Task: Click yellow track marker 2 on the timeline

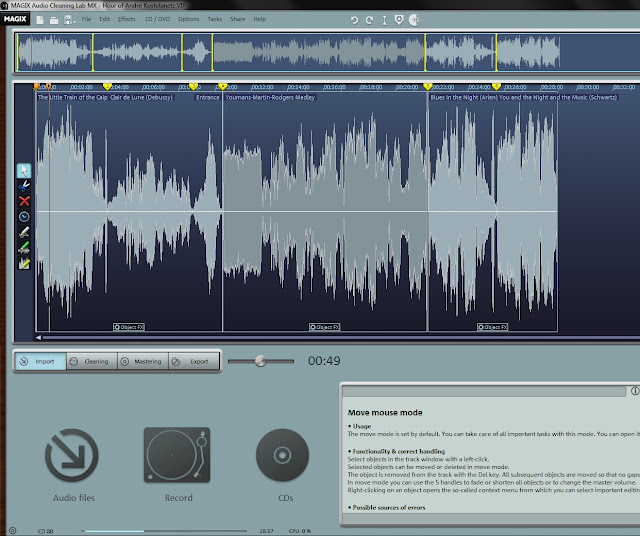Action: pos(107,86)
